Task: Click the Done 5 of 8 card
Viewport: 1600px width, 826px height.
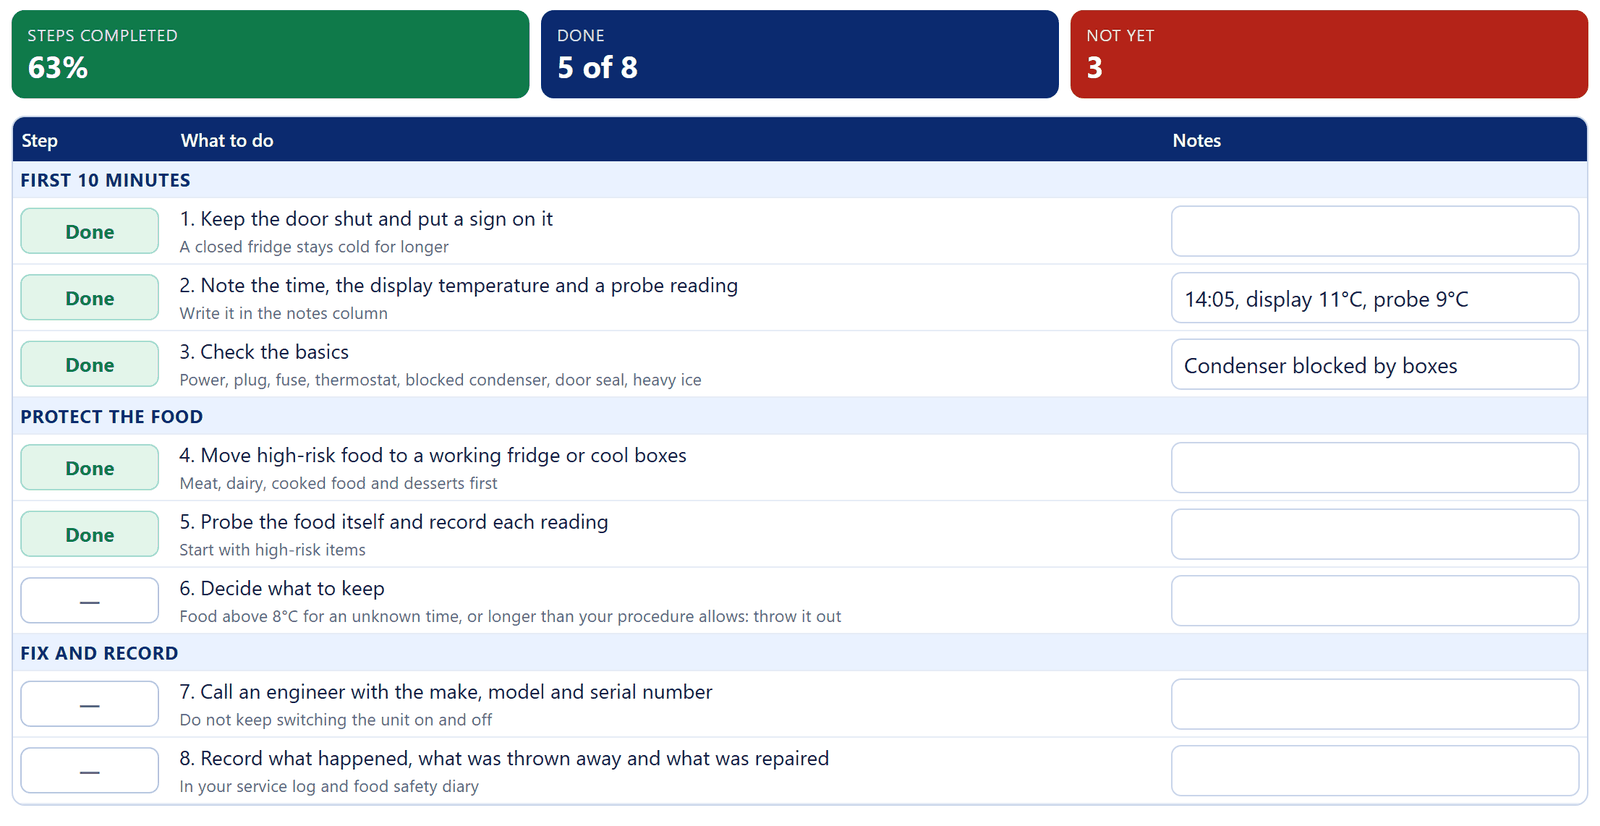Action: point(799,54)
